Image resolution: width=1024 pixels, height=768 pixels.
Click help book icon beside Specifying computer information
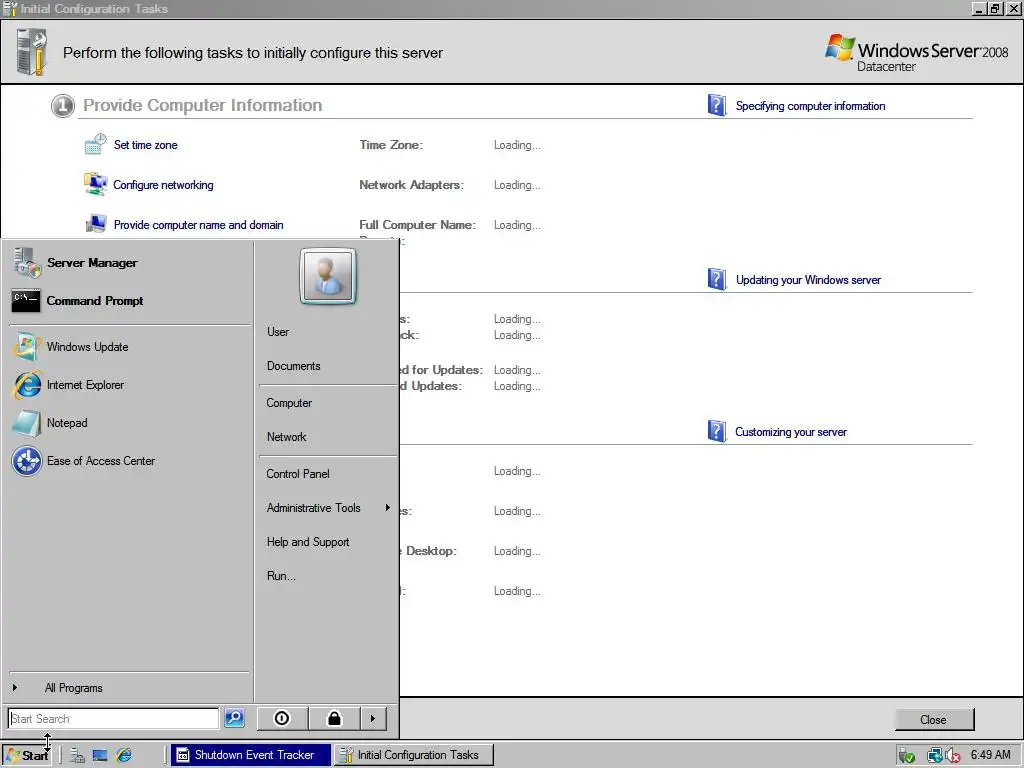[x=716, y=105]
